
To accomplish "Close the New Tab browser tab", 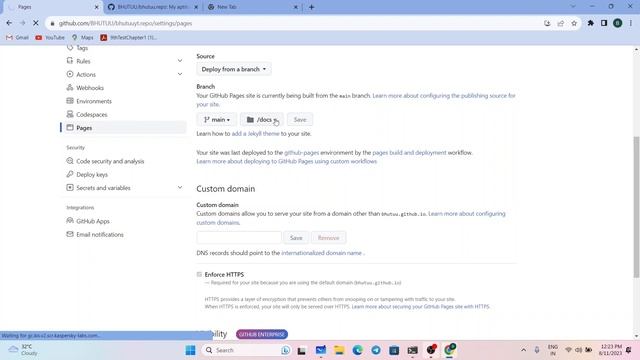I will click(x=296, y=7).
